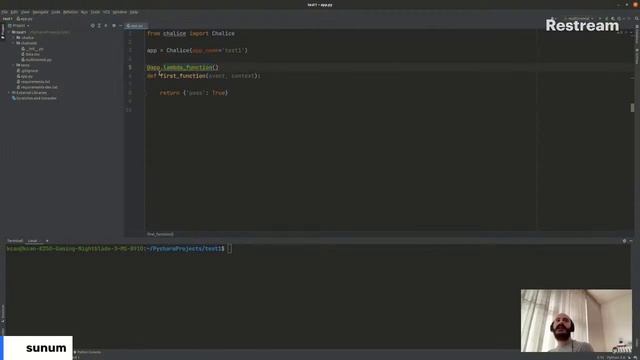Viewport: 640px width, 360px height.
Task: Click the @app.lambda_function() decorator line
Action: 182,67
